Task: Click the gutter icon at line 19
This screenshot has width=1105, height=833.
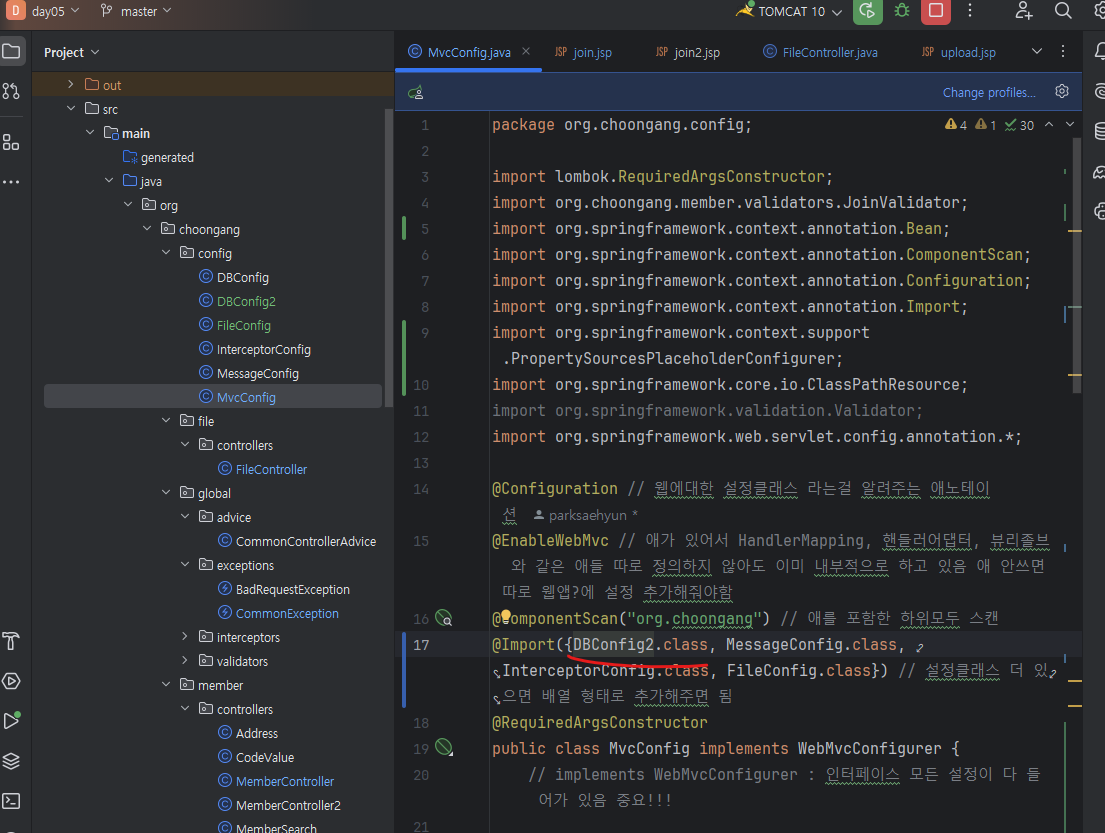Action: 444,747
